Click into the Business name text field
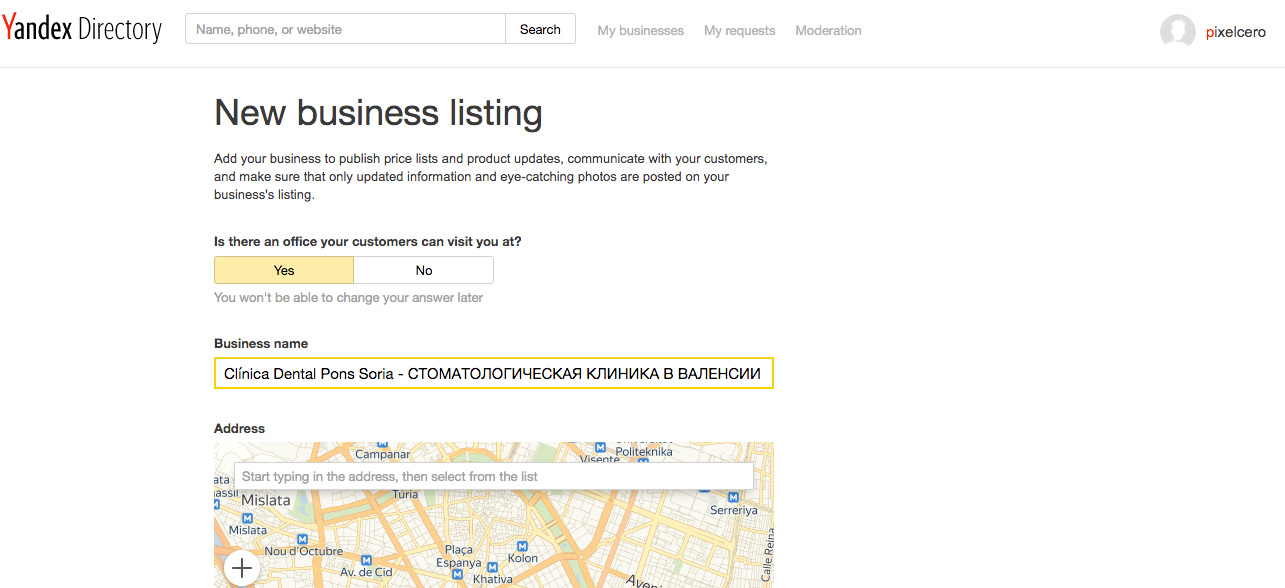This screenshot has height=588, width=1285. pyautogui.click(x=493, y=374)
